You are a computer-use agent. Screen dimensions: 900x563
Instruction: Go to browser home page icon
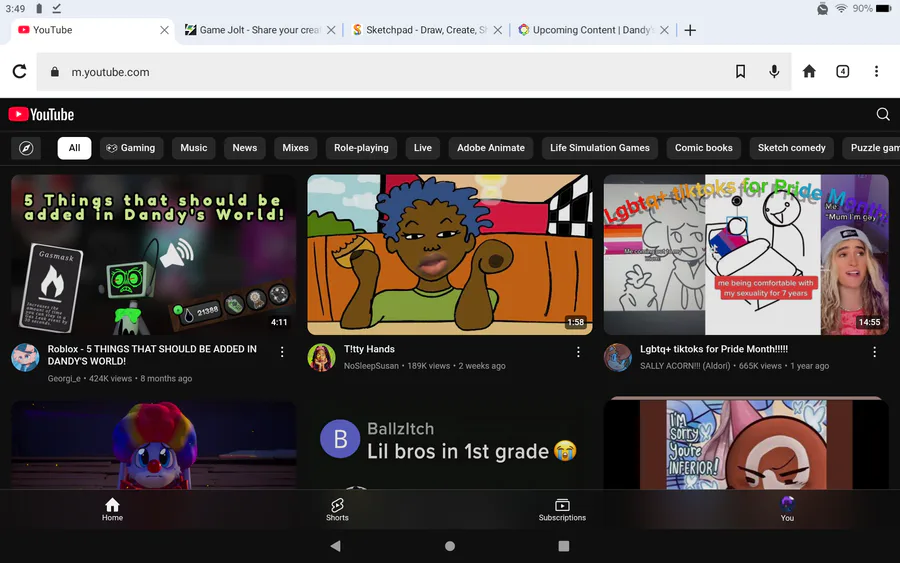click(x=809, y=71)
